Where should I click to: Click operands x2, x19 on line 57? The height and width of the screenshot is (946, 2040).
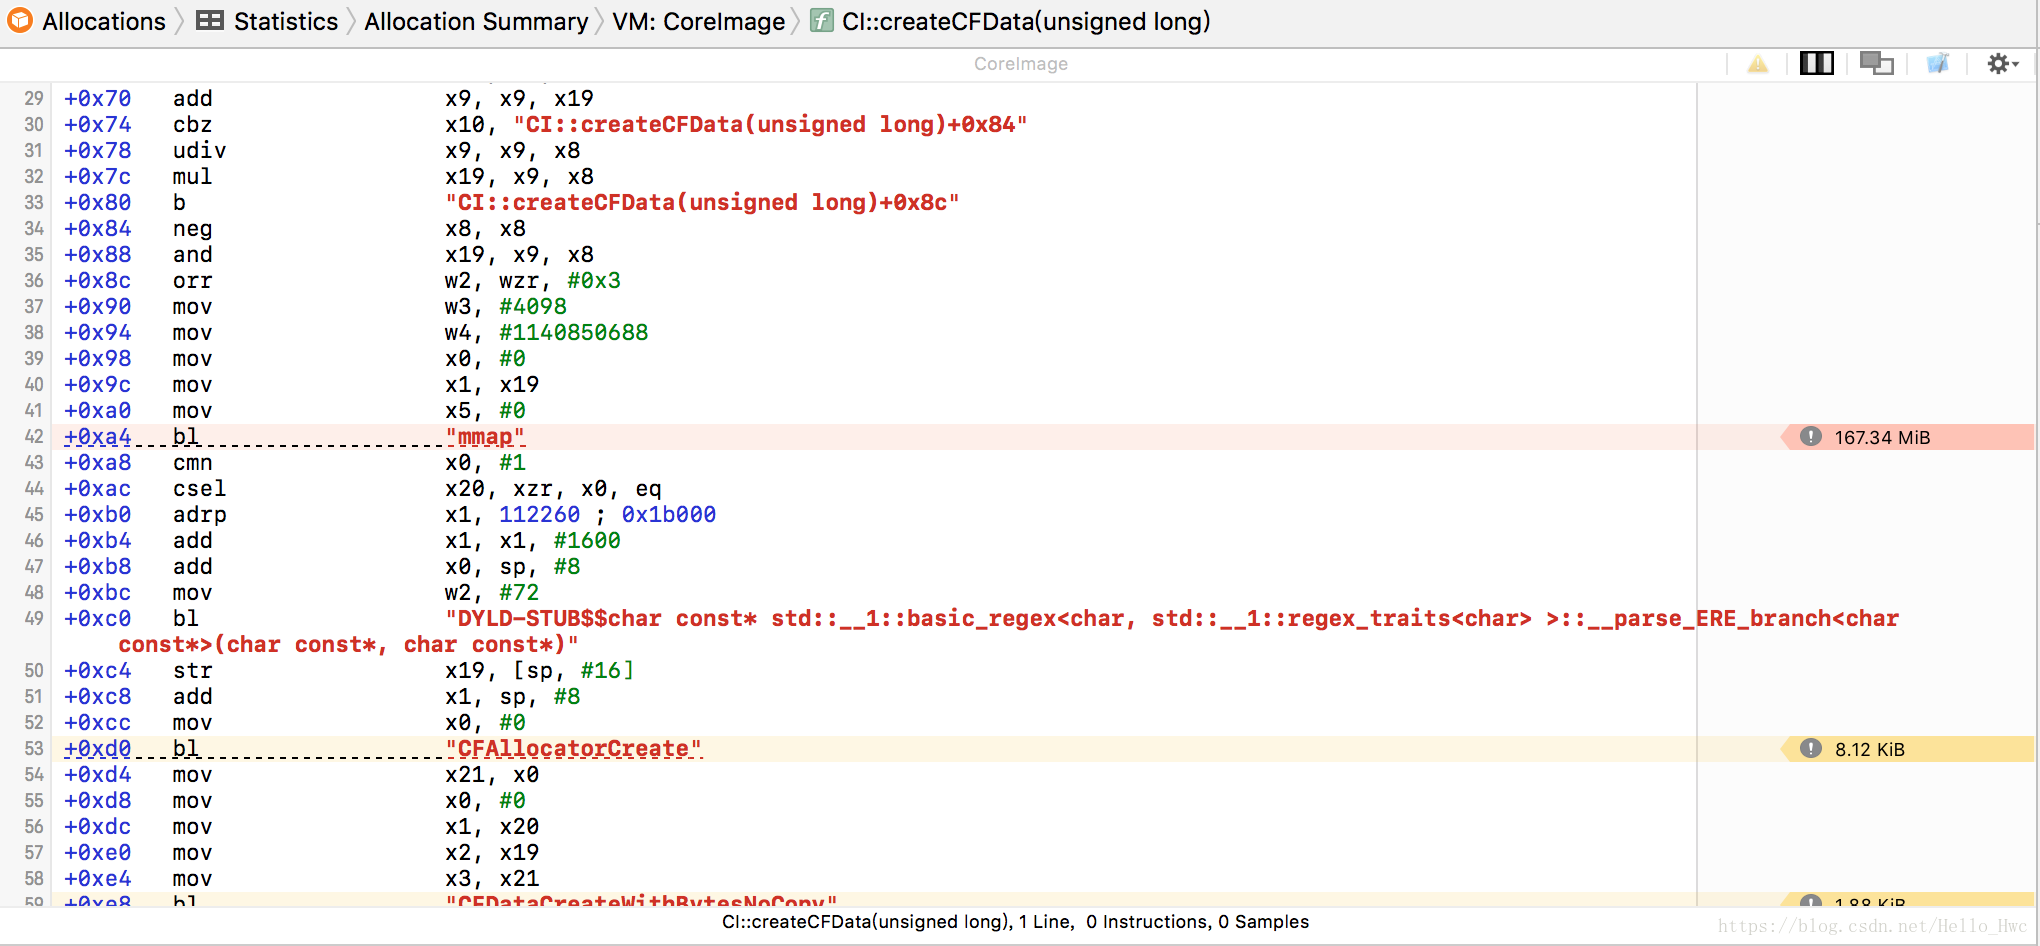pyautogui.click(x=492, y=853)
